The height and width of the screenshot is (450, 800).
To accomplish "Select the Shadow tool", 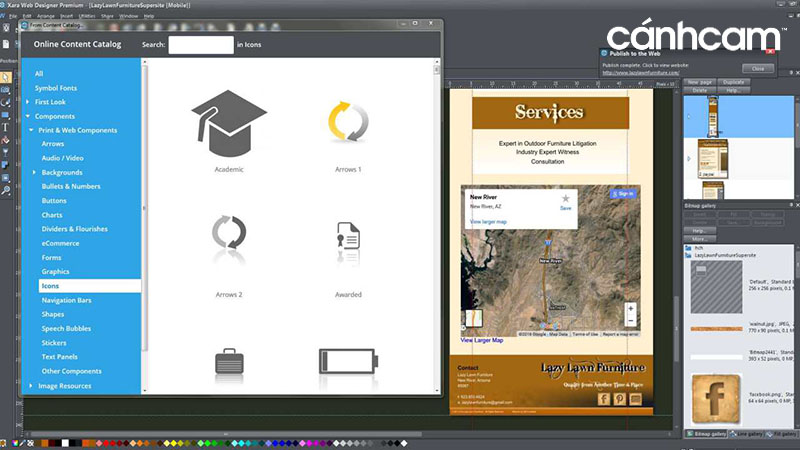I will (6, 165).
